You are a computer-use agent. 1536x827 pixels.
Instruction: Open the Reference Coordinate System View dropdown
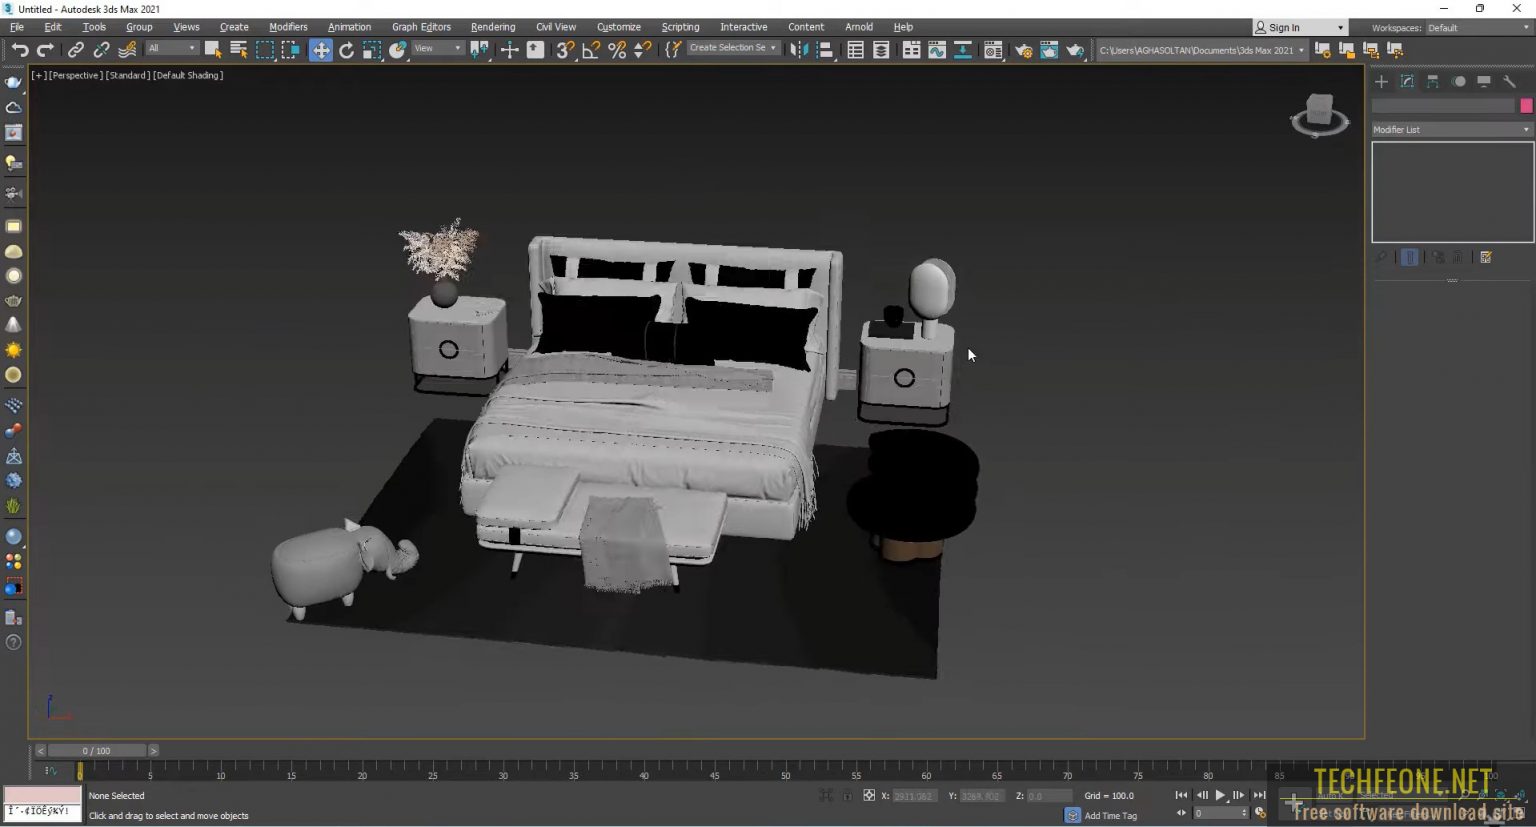[x=437, y=48]
